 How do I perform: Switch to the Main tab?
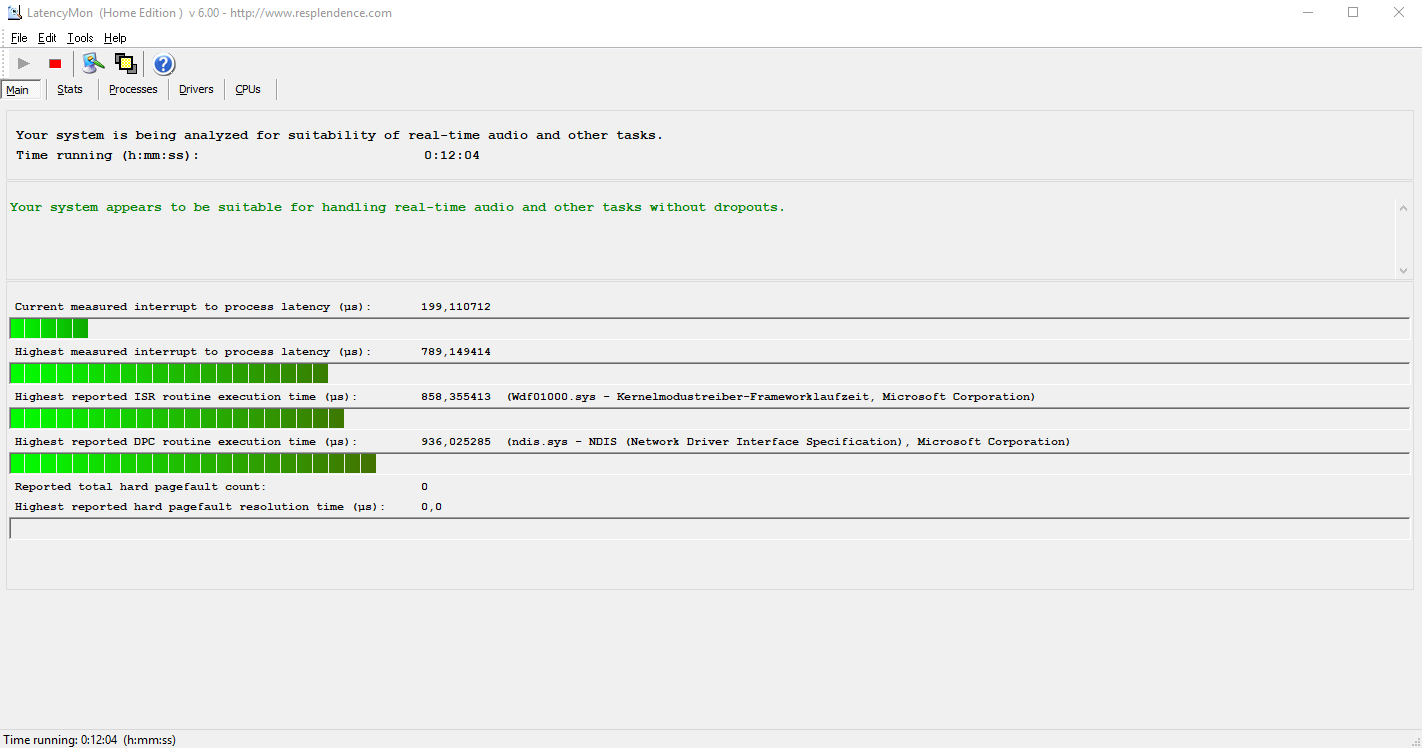click(x=22, y=90)
